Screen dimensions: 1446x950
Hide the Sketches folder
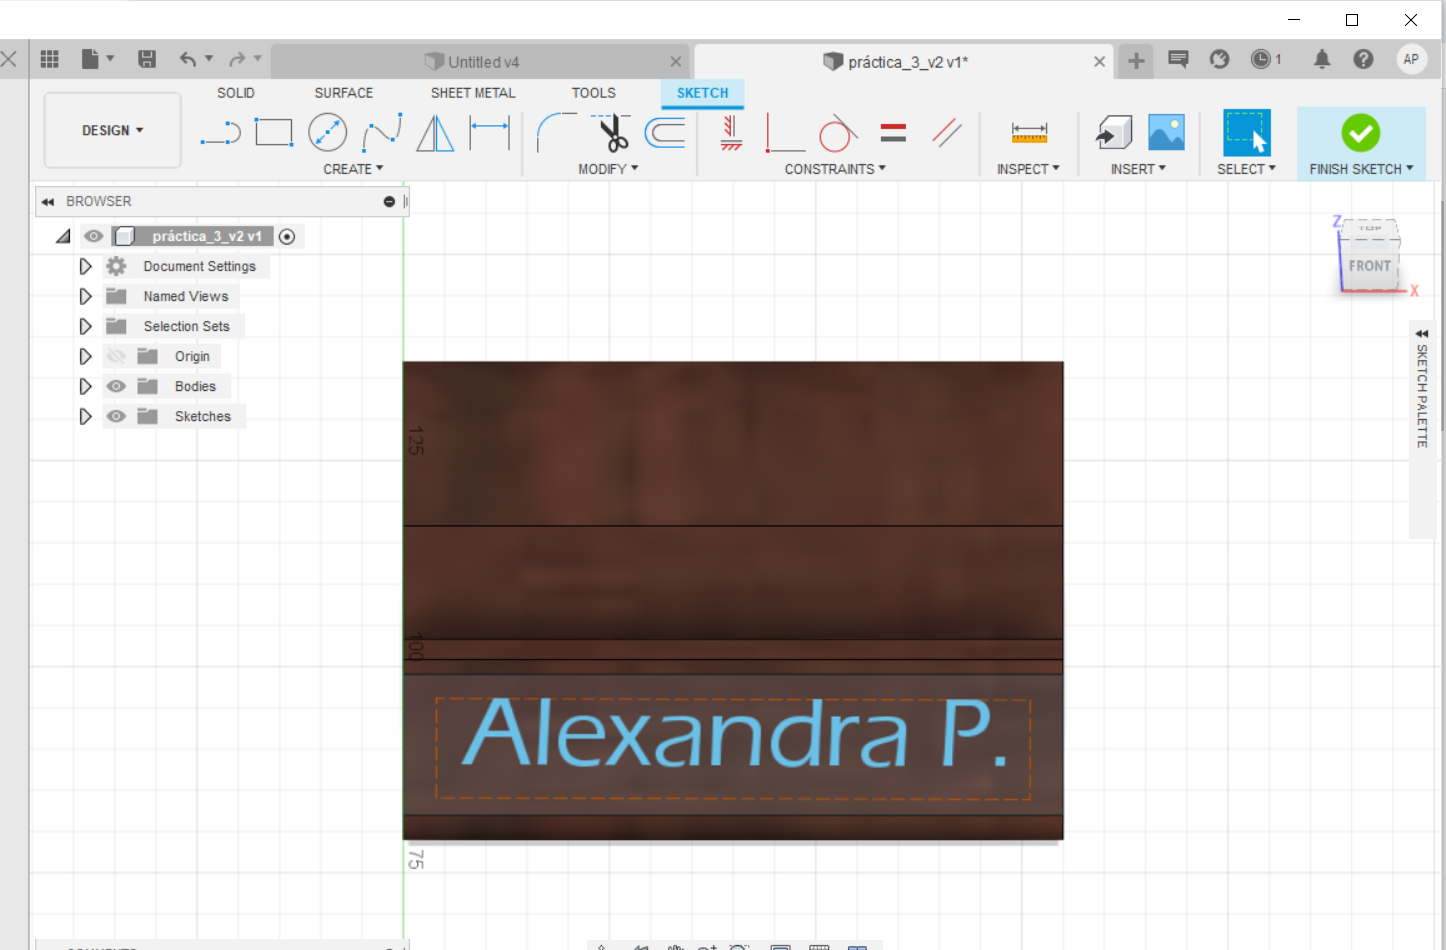[116, 416]
